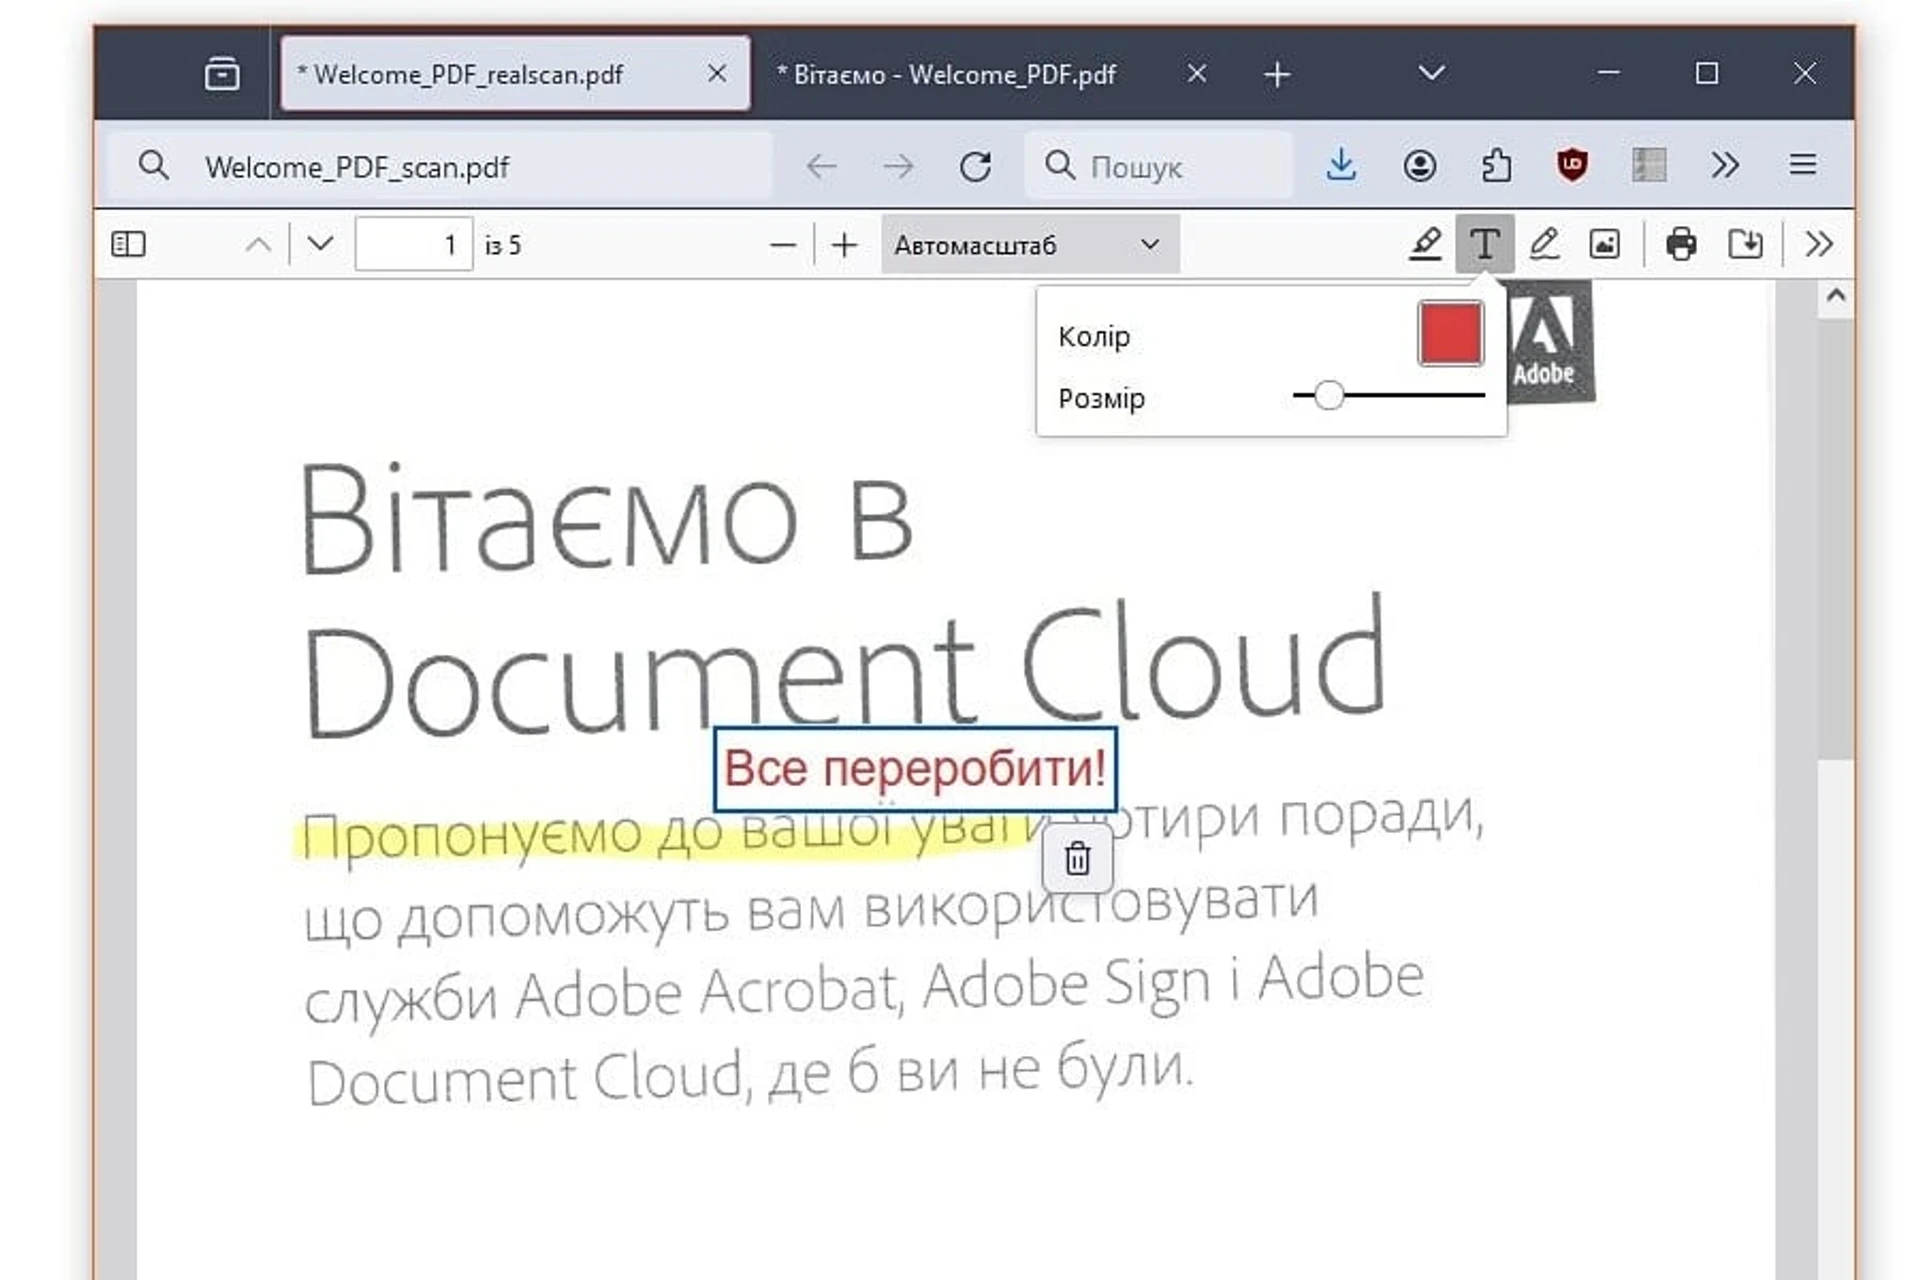Open Firefox View tab overview icon
1920x1280 pixels.
click(x=222, y=74)
